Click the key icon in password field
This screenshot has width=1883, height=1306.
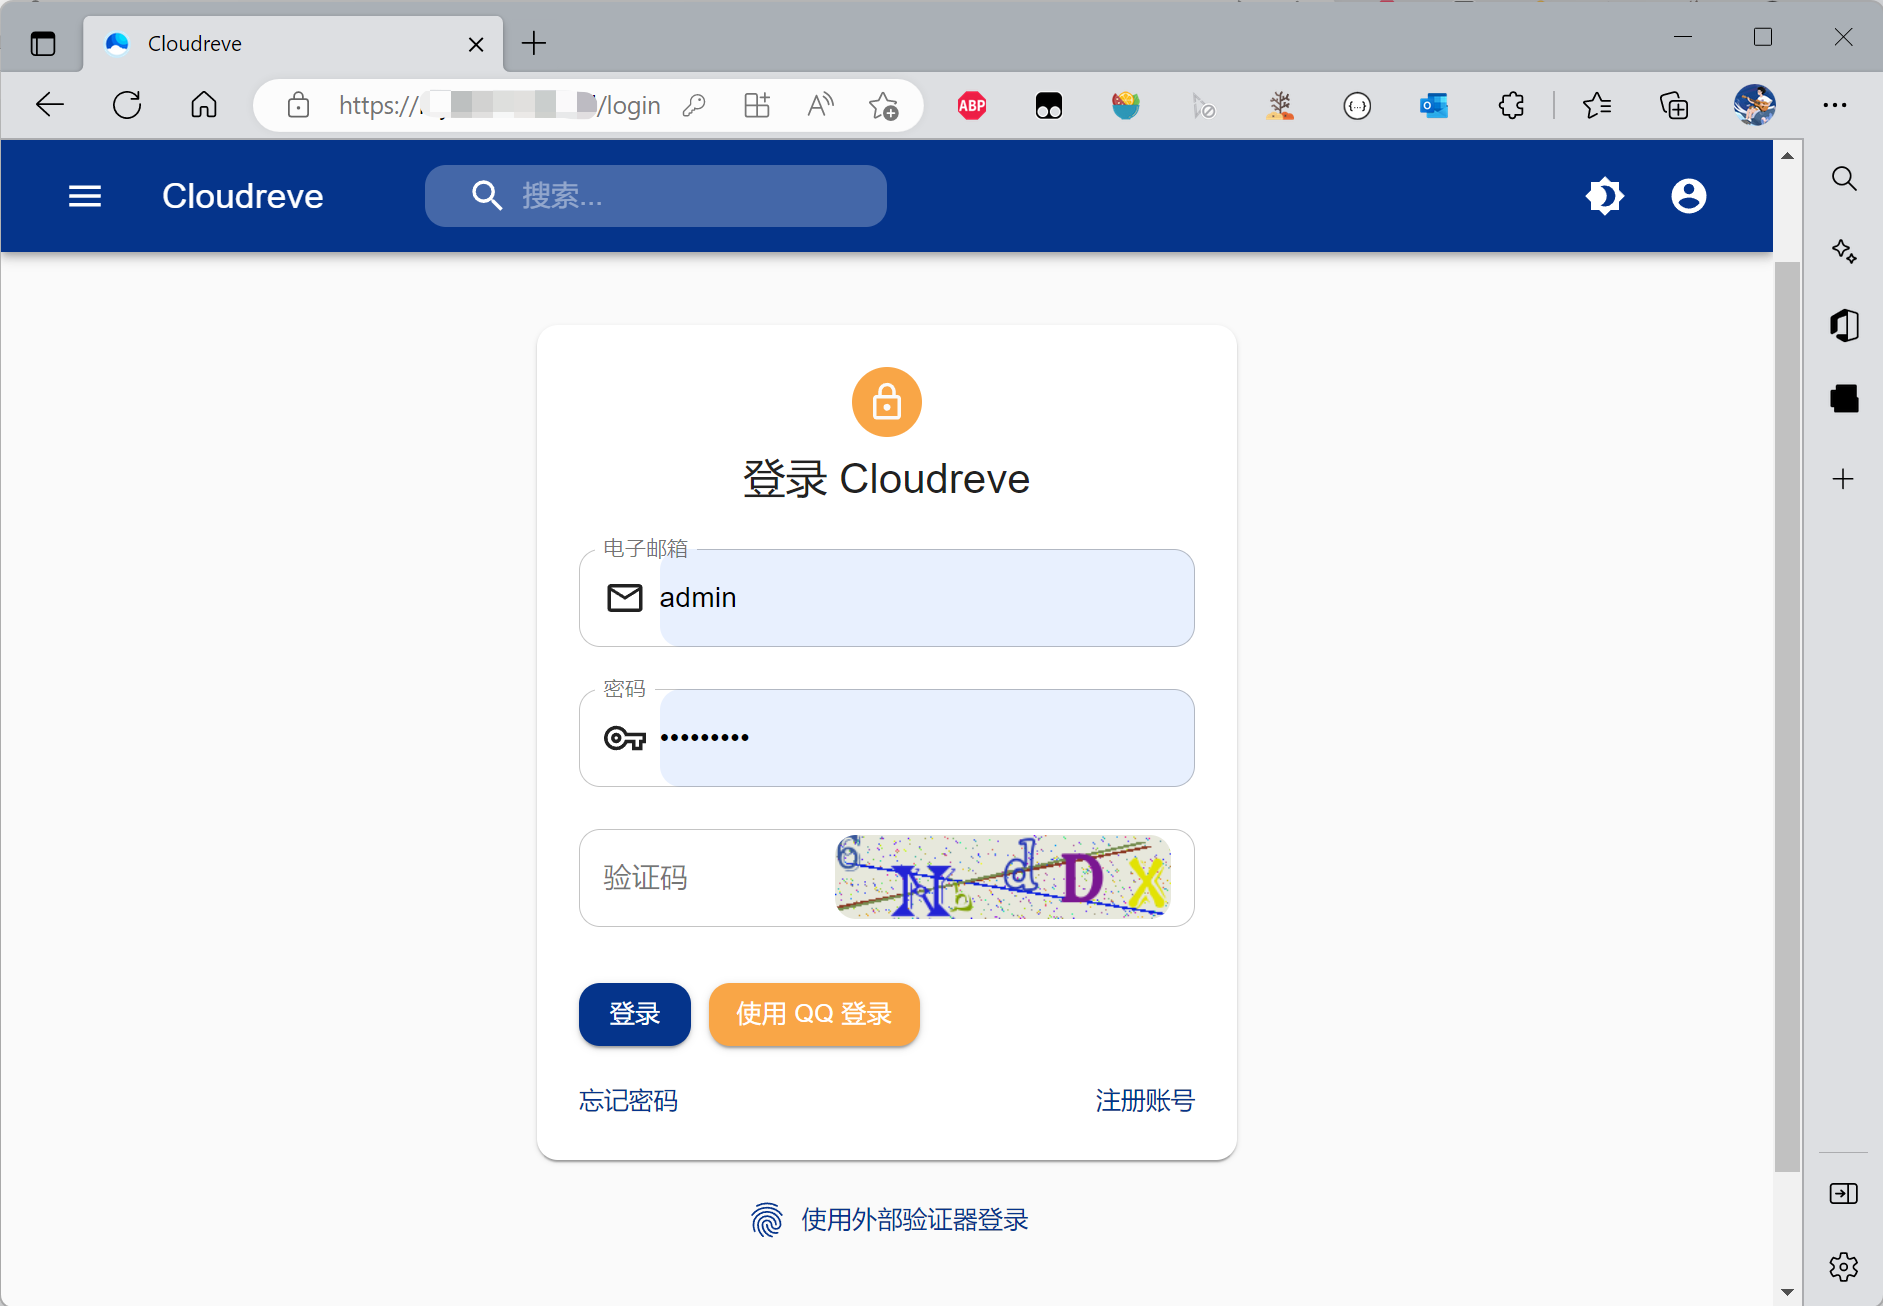point(625,738)
